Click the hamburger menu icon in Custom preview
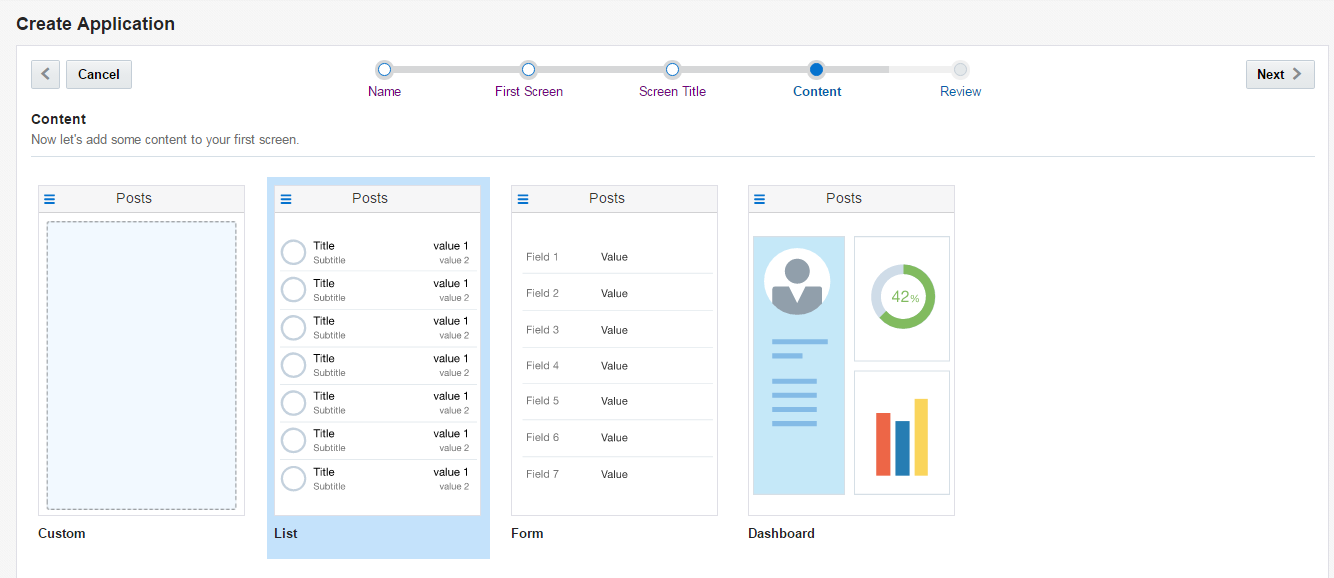The height and width of the screenshot is (578, 1334). [50, 199]
